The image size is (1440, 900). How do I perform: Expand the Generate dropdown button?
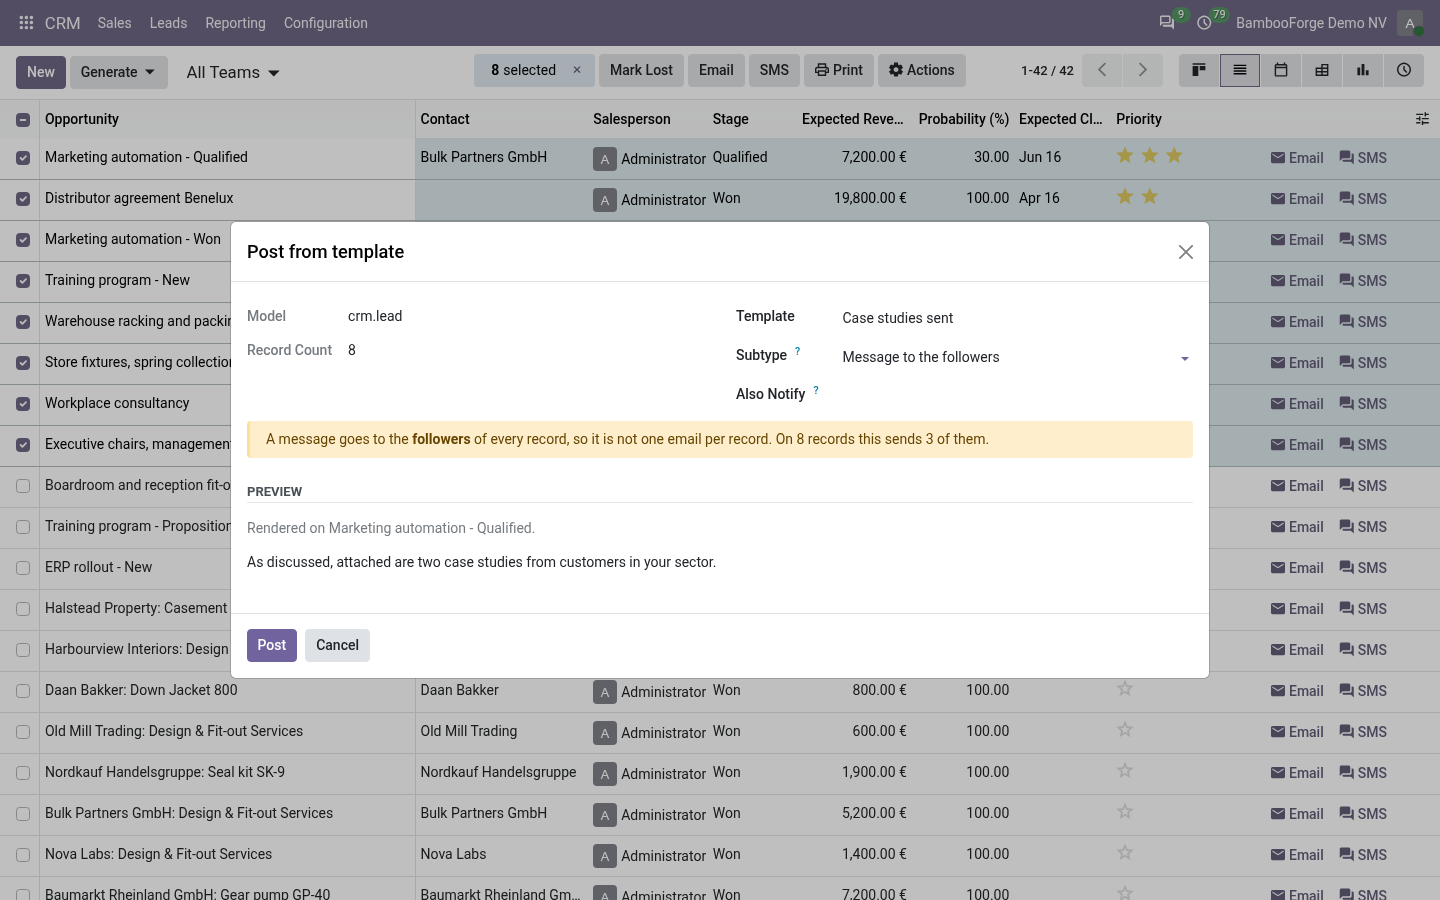[x=119, y=72]
